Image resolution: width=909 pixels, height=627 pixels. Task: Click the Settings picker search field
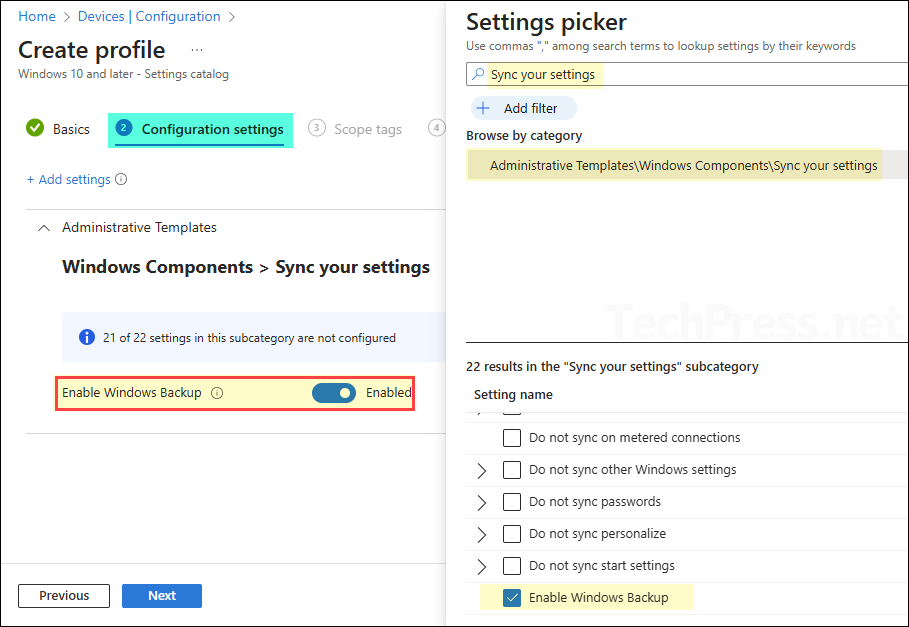click(x=687, y=74)
